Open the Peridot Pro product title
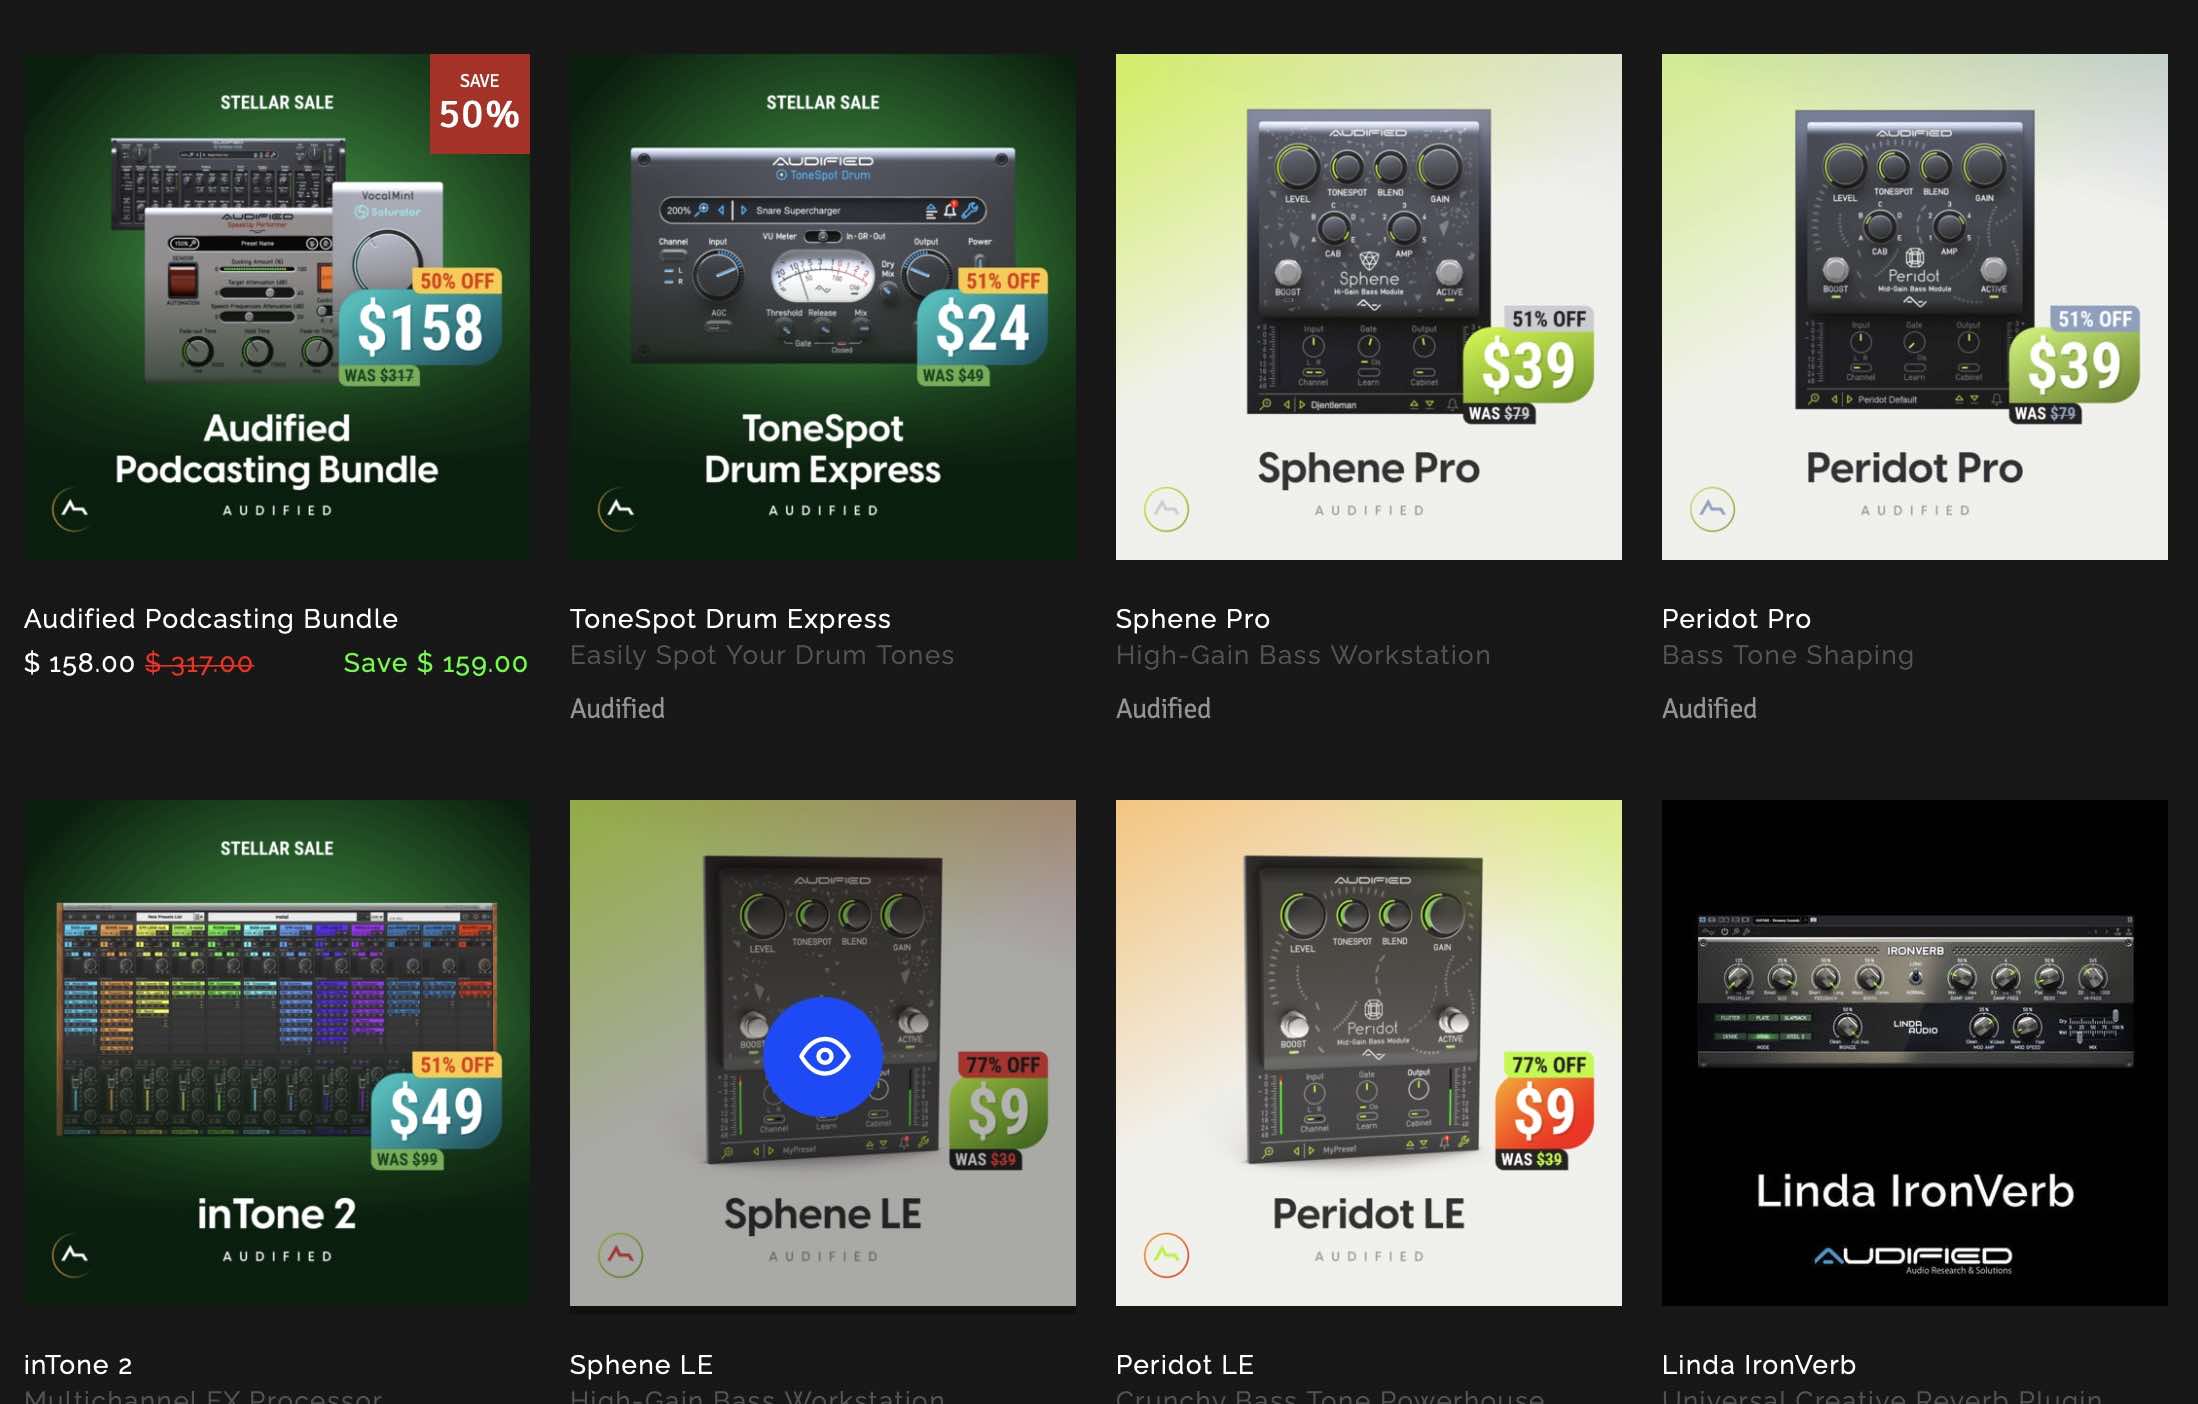The image size is (2198, 1404). tap(1736, 619)
